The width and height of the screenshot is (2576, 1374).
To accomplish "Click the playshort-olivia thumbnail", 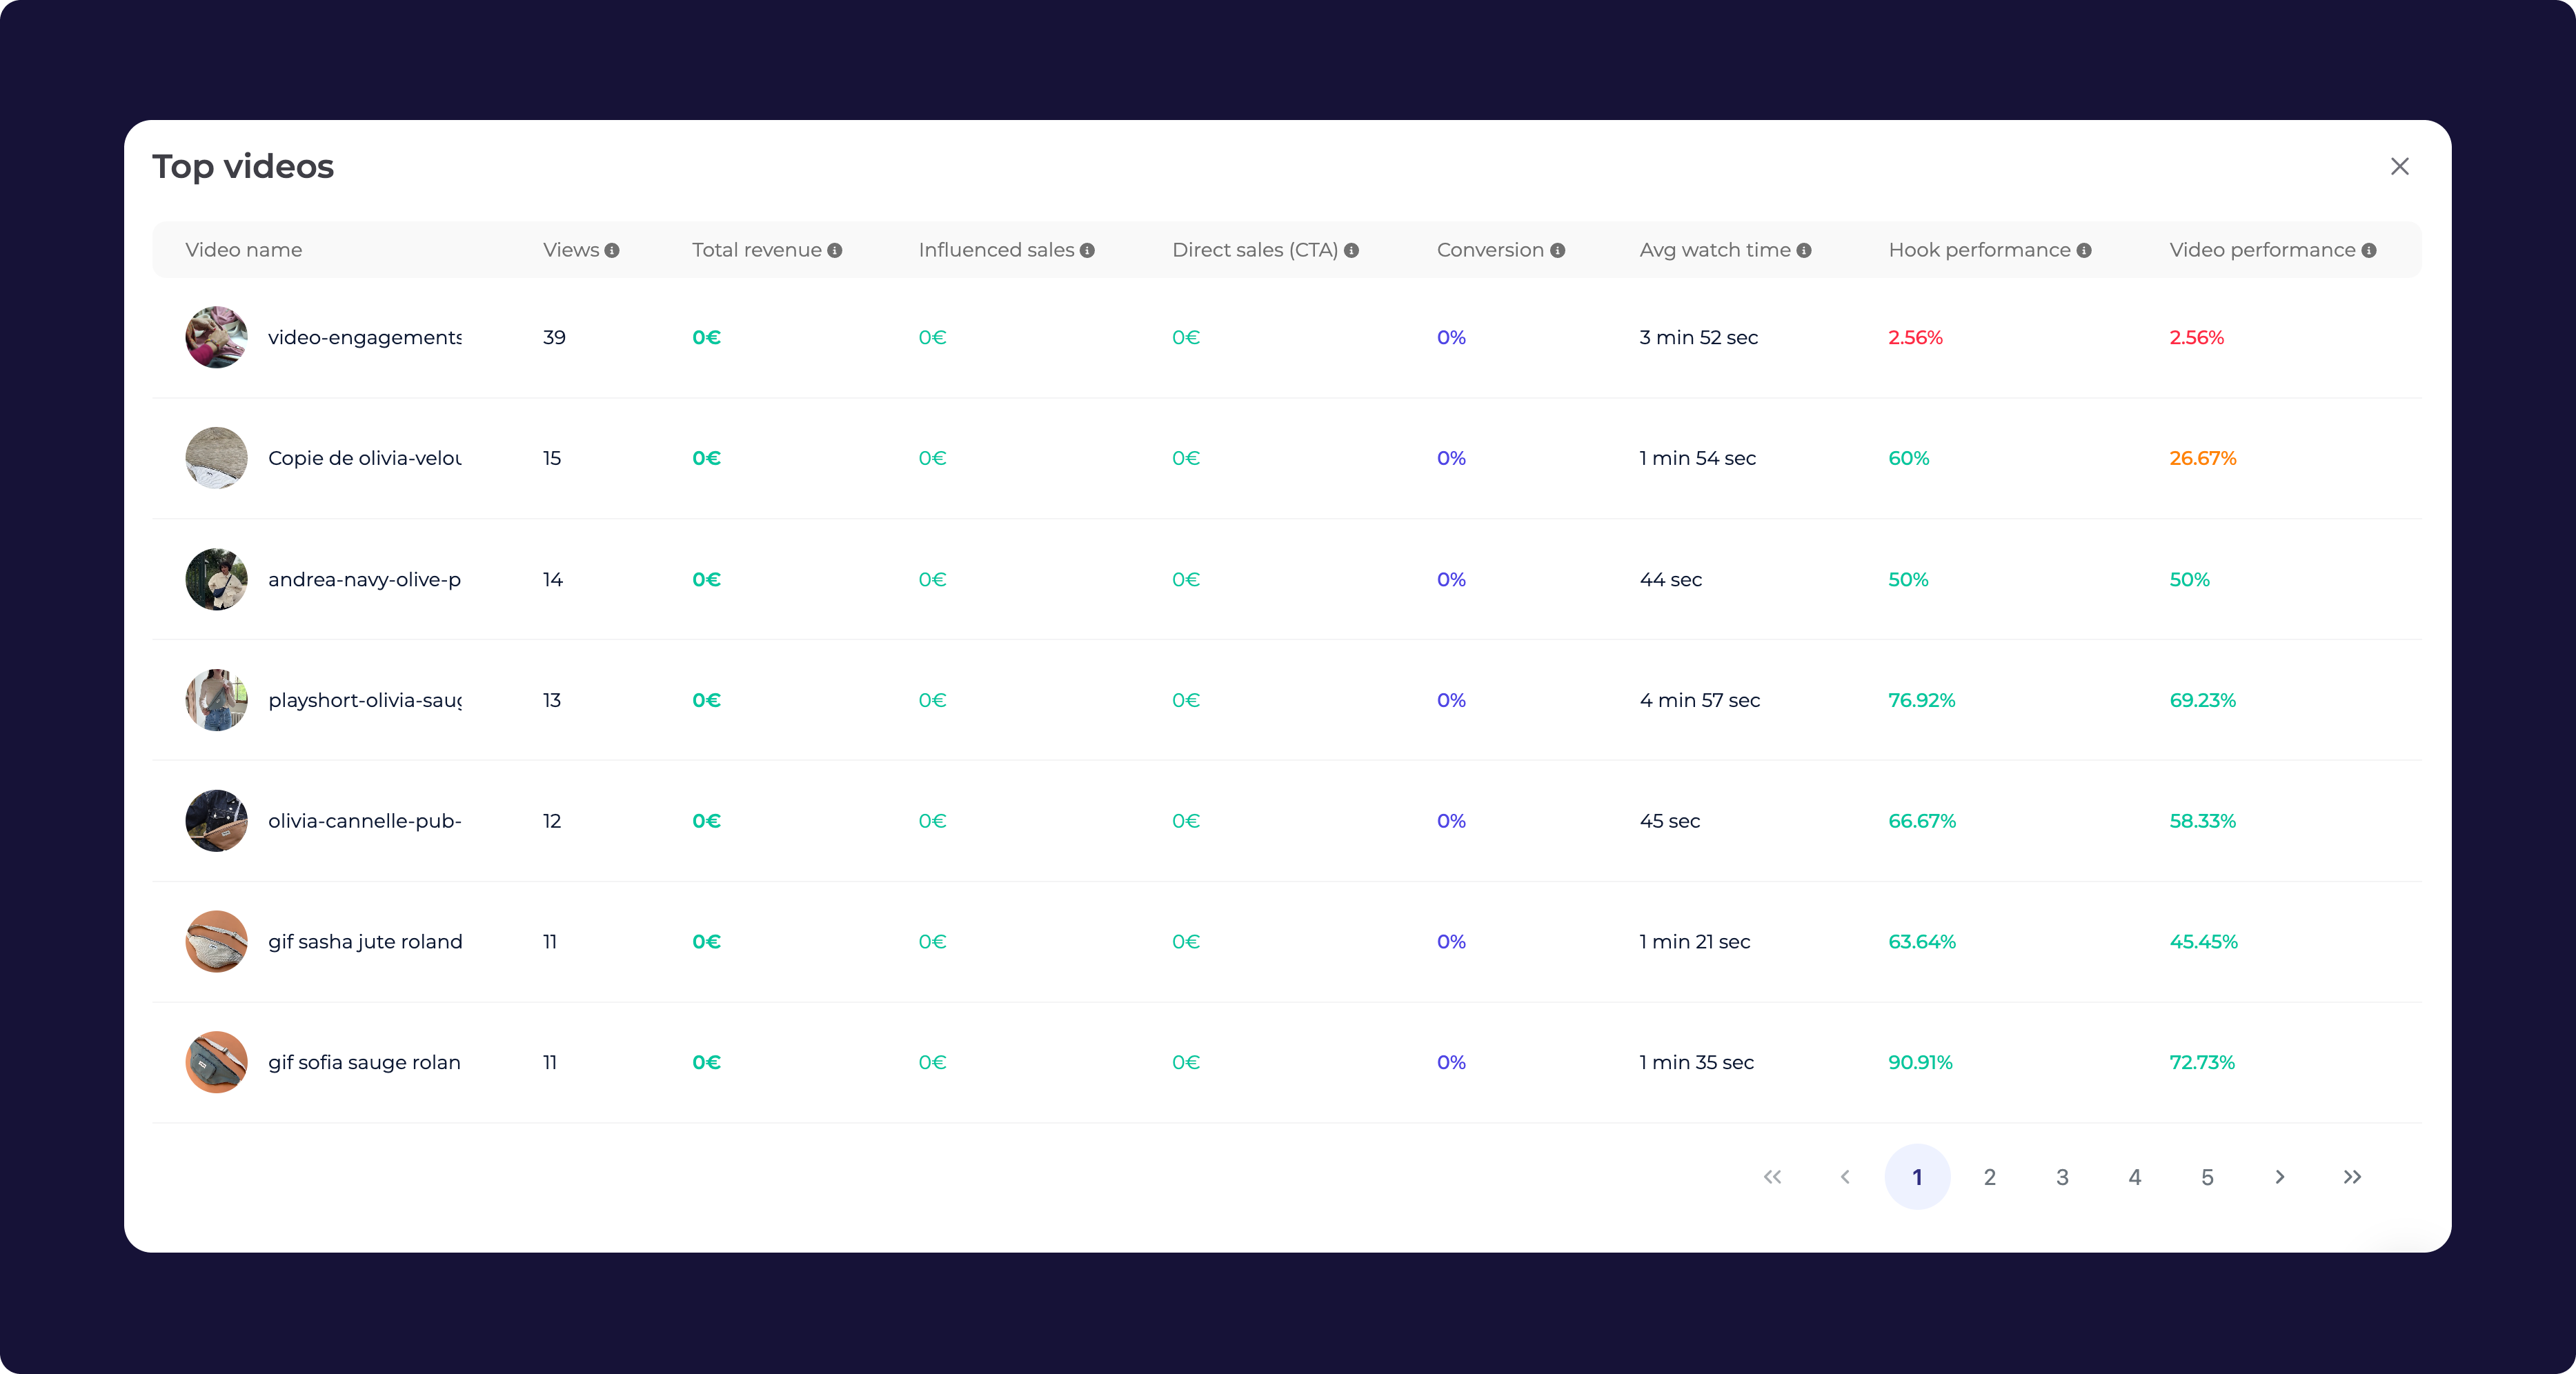I will point(216,700).
